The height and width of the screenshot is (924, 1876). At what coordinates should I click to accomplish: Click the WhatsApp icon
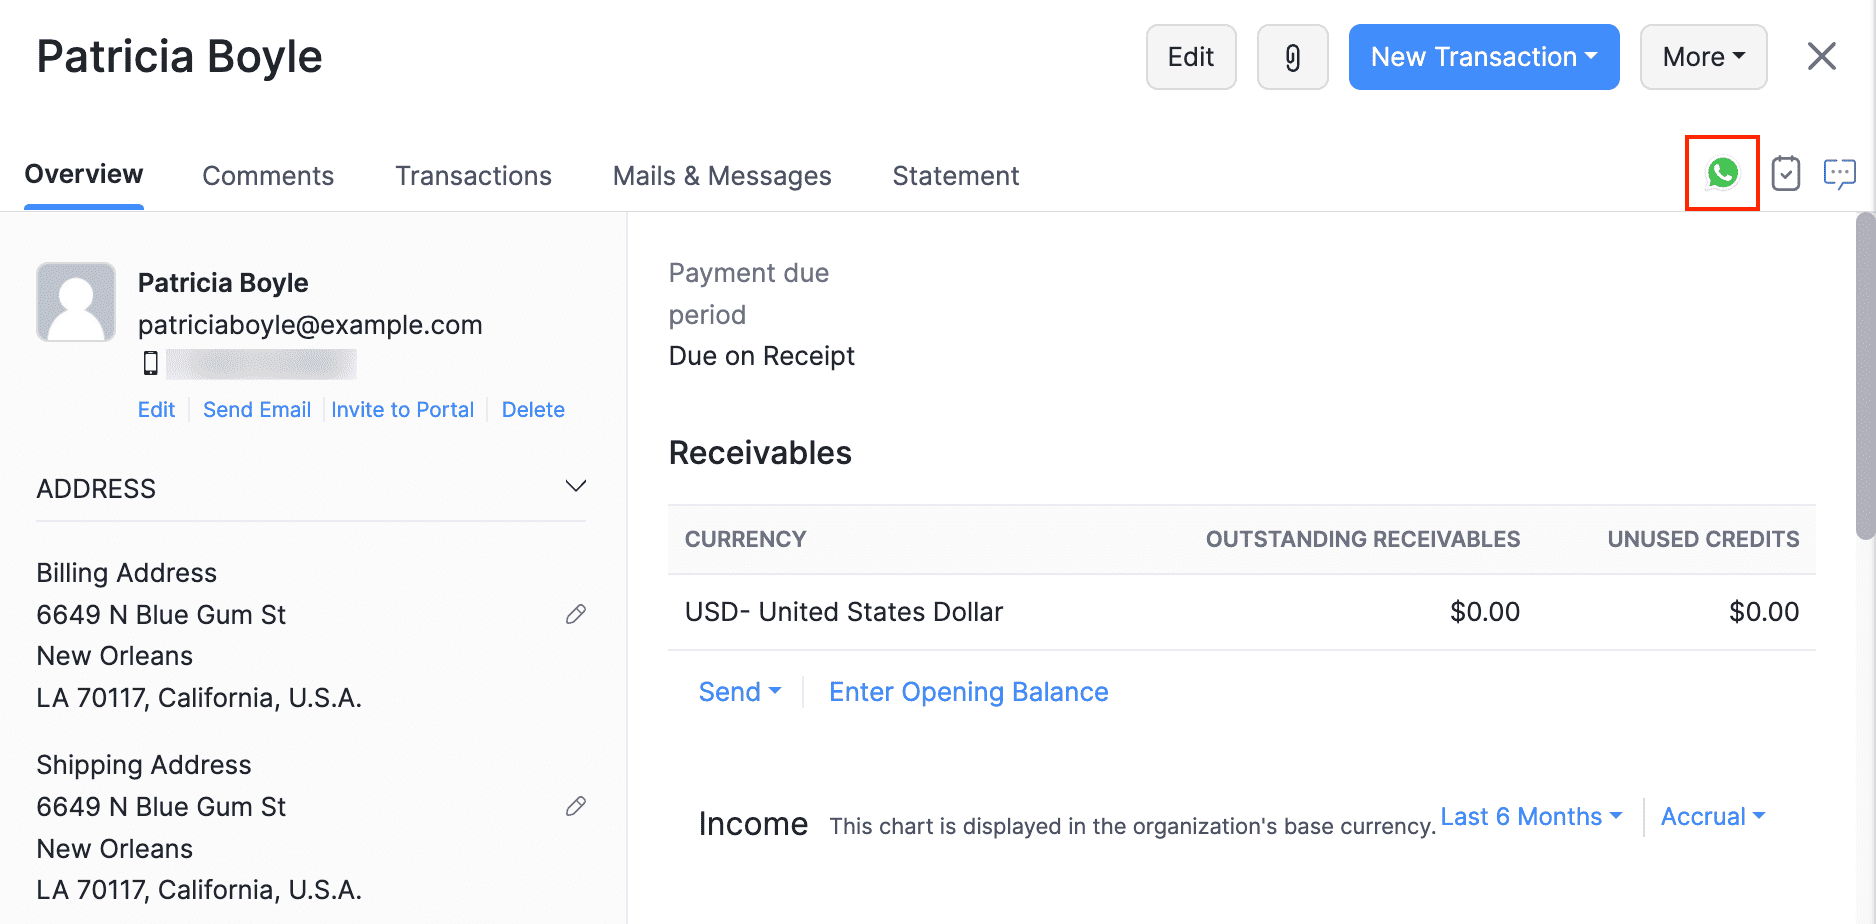coord(1722,173)
